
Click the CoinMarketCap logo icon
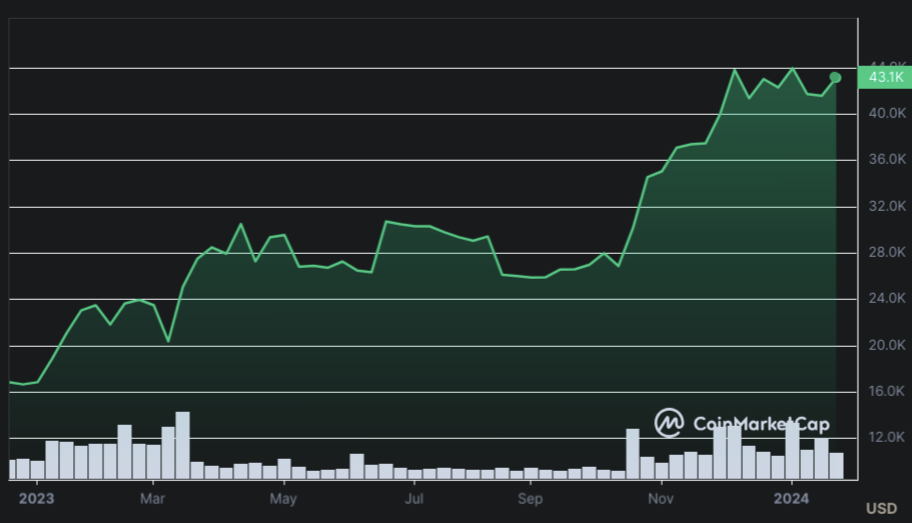[x=669, y=423]
